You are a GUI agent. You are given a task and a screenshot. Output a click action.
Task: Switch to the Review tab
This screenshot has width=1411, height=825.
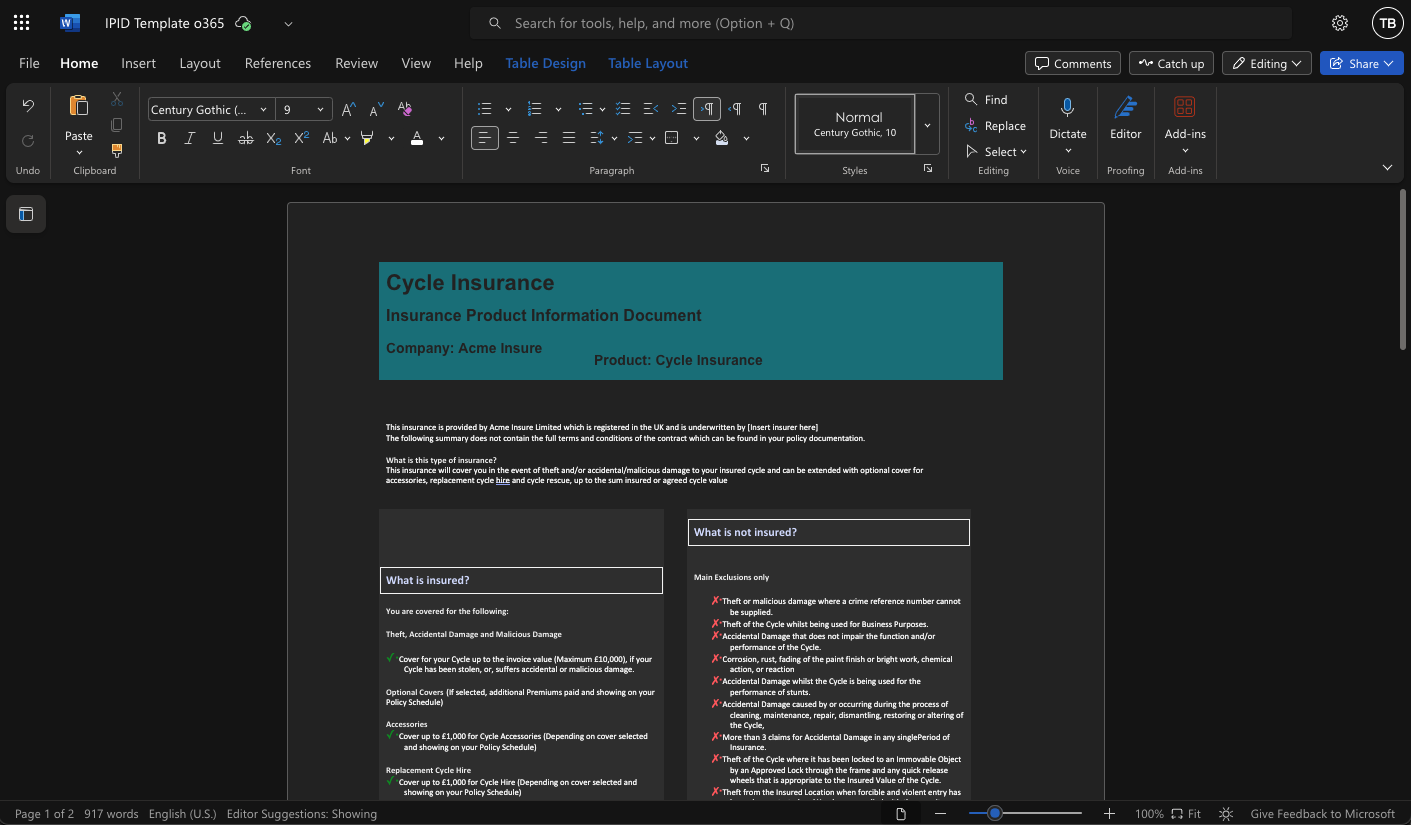[x=356, y=63]
